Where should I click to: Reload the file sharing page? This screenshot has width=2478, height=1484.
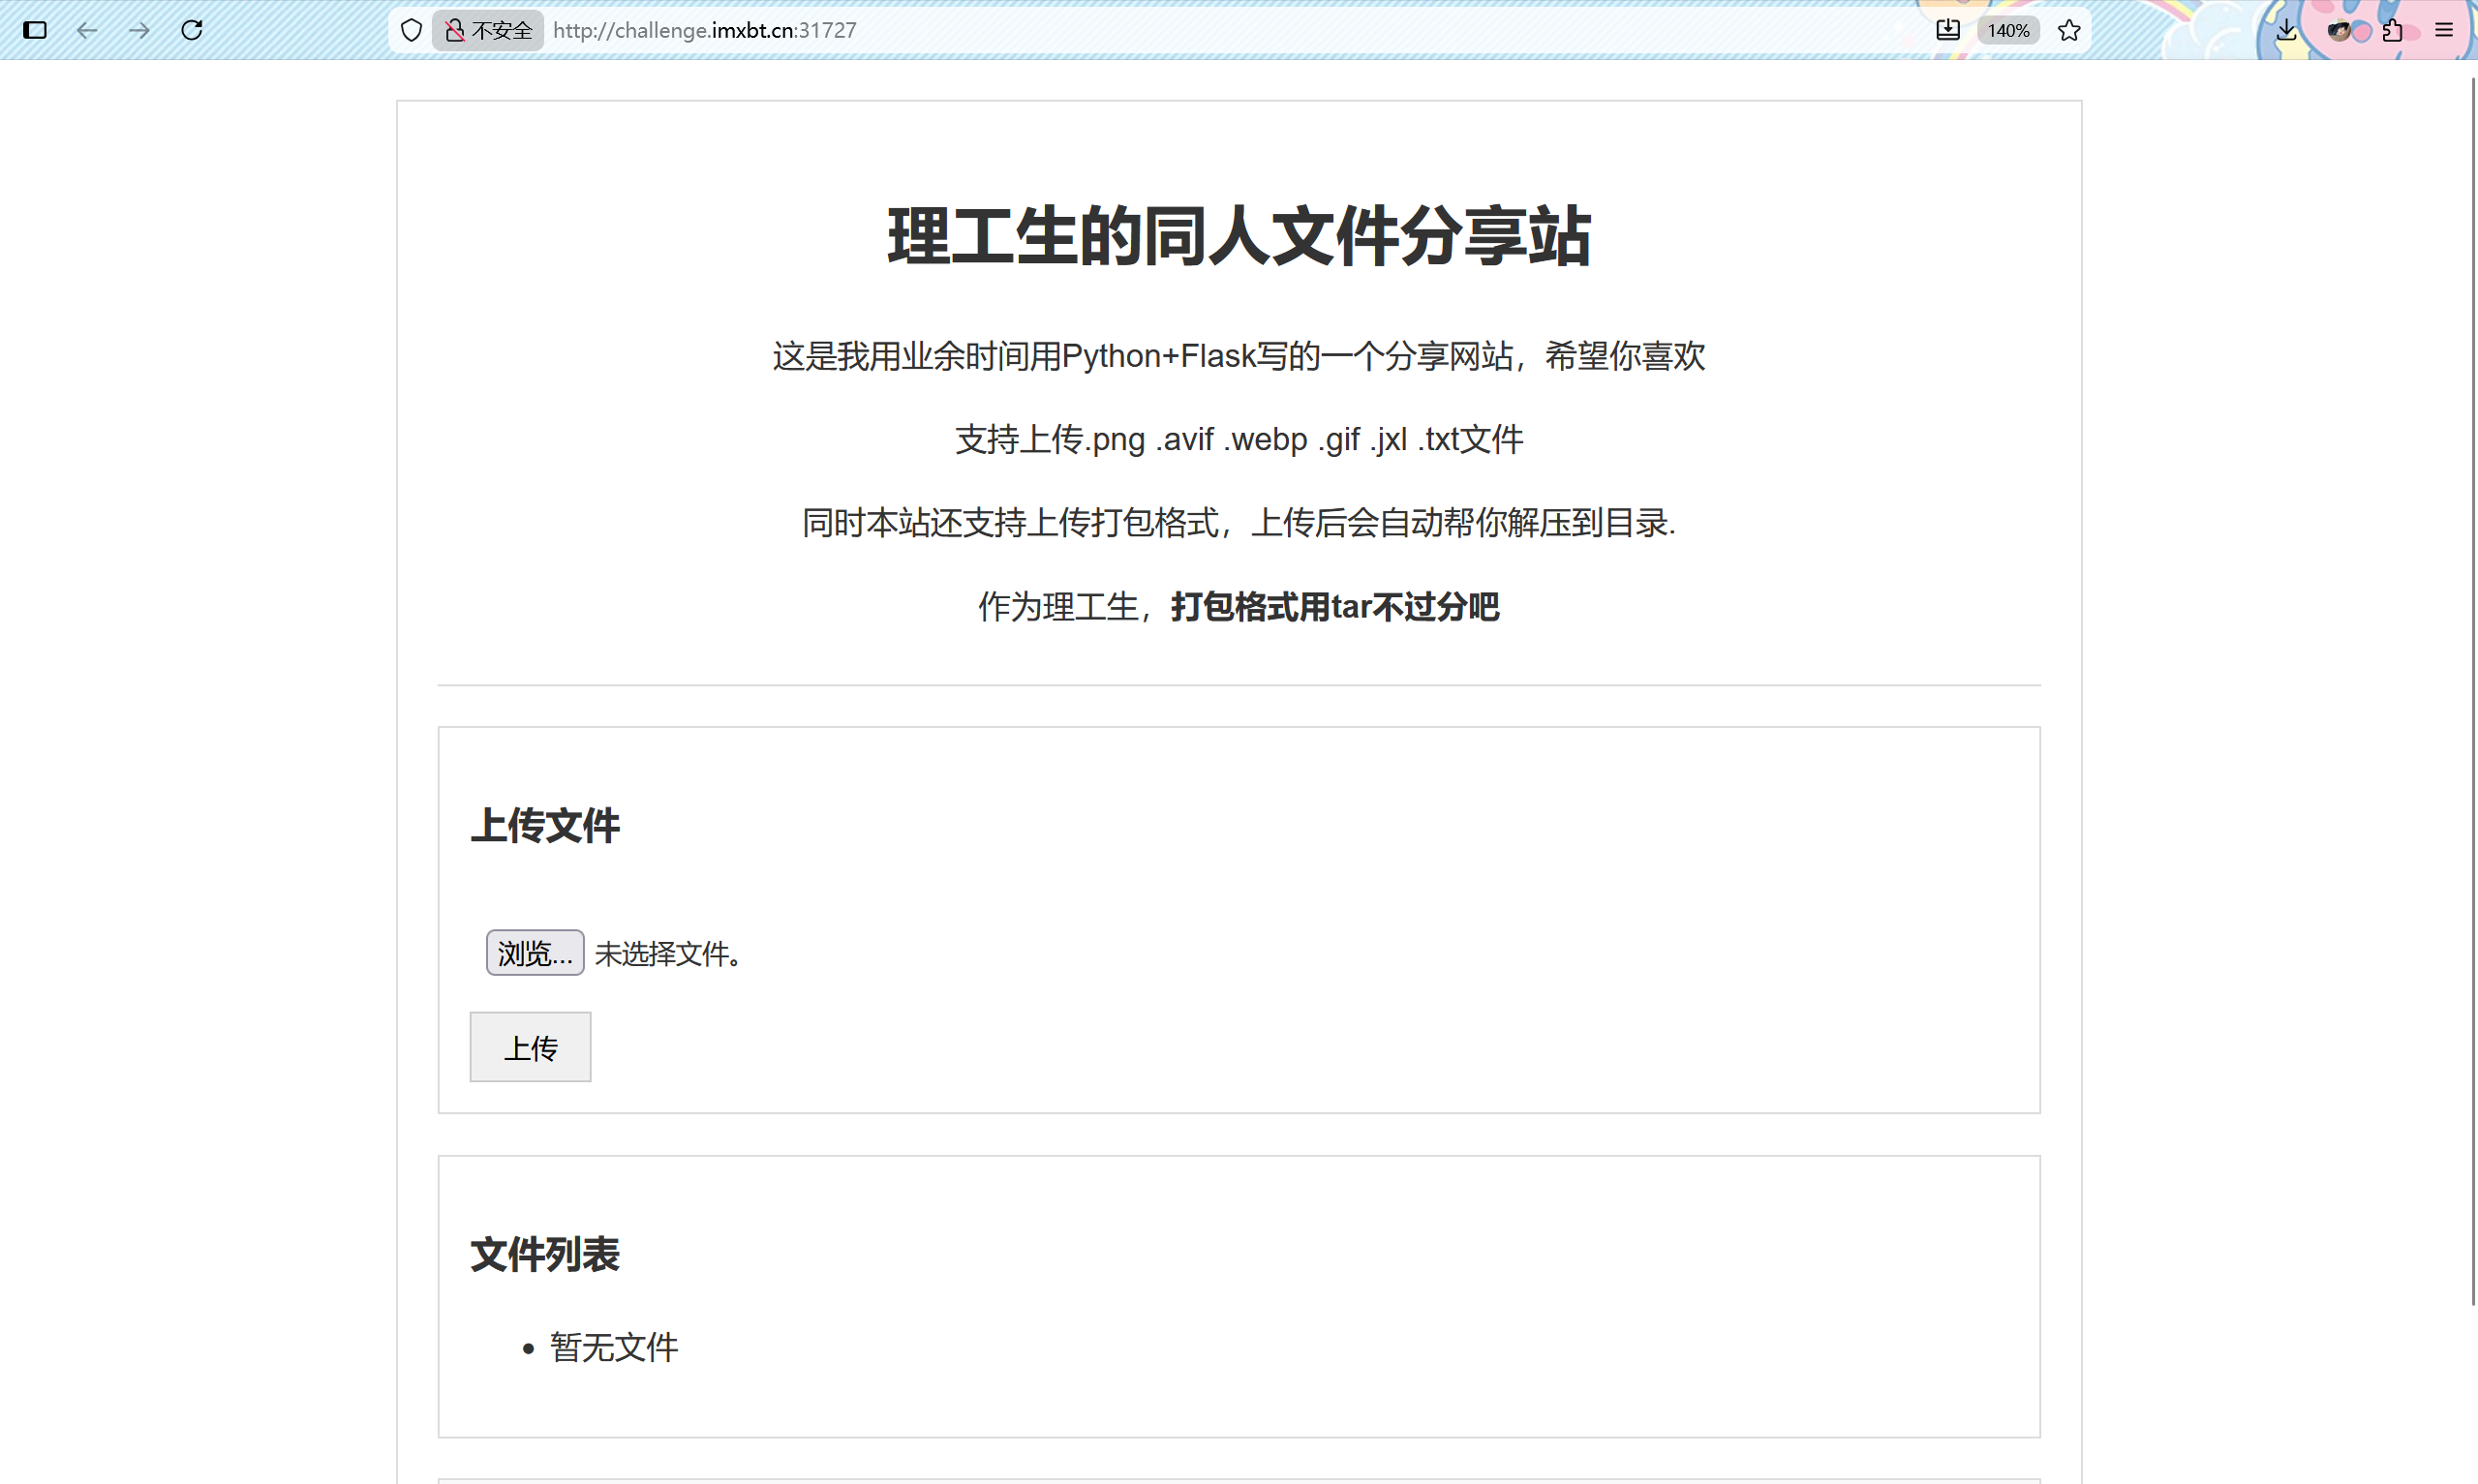[x=191, y=30]
